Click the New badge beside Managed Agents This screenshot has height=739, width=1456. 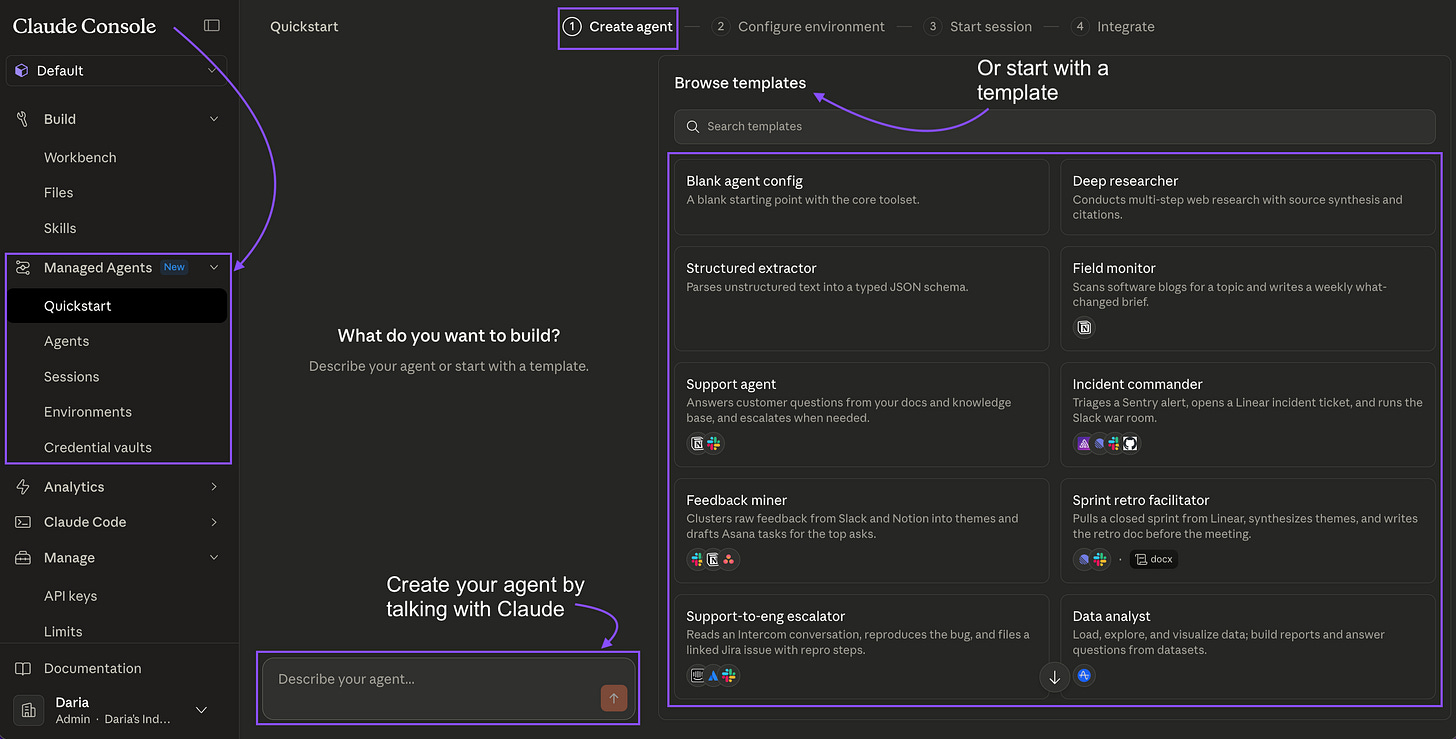175,267
